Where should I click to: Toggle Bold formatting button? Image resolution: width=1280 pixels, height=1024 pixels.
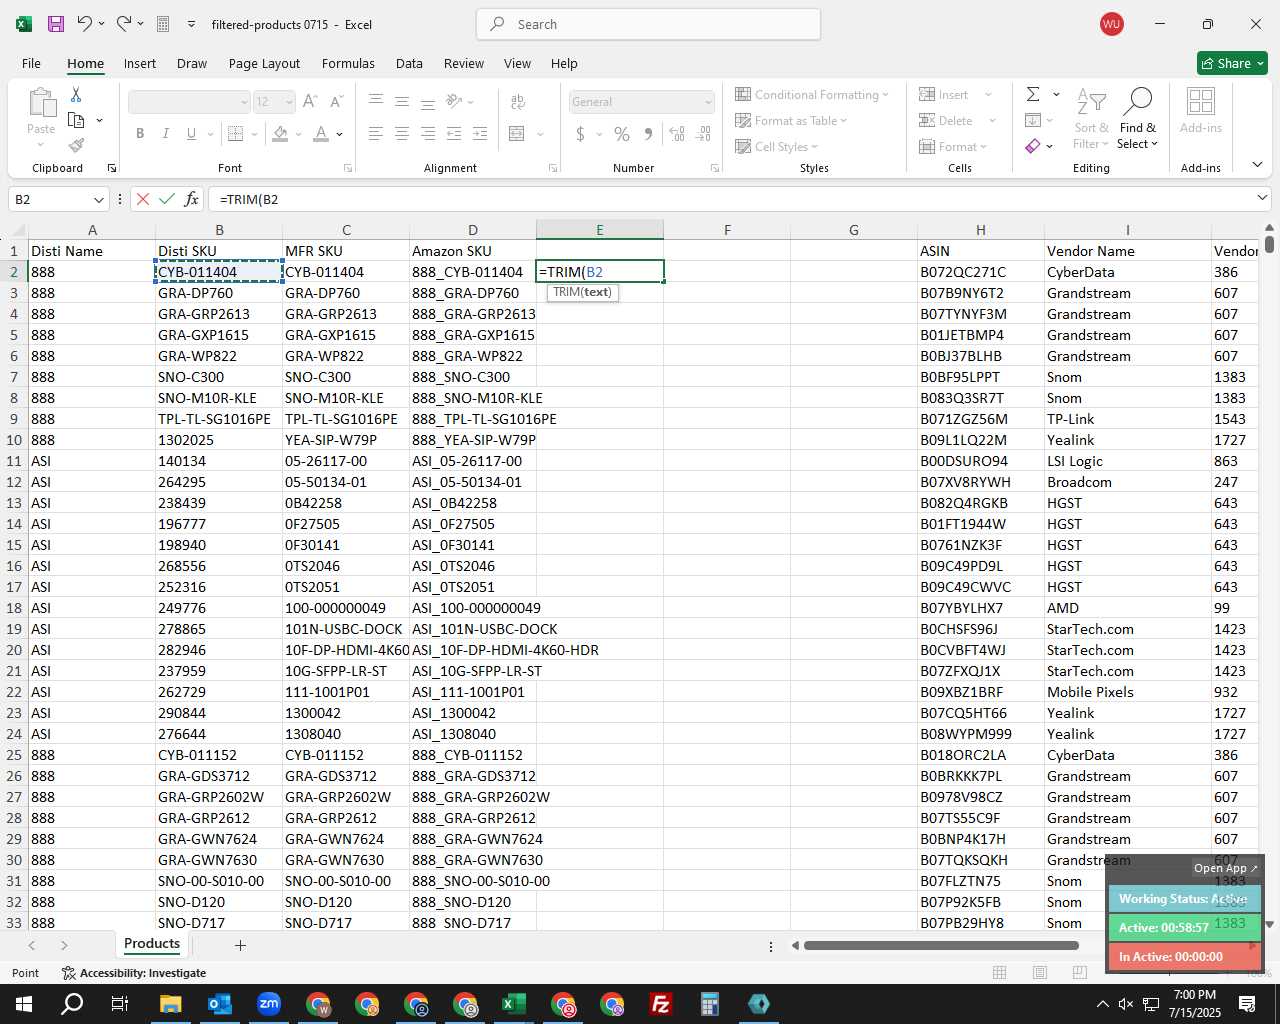(140, 133)
